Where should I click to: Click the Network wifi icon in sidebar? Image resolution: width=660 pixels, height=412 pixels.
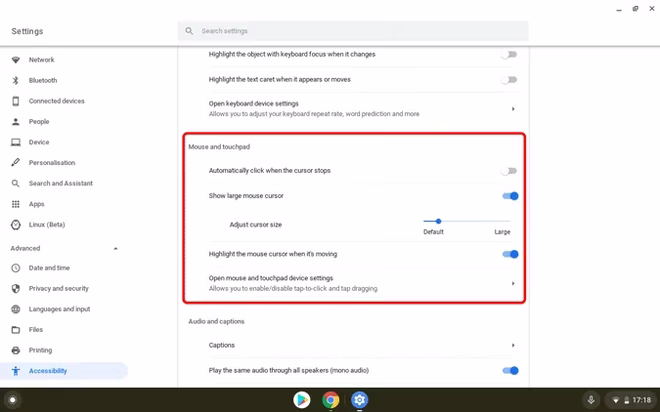(x=16, y=60)
